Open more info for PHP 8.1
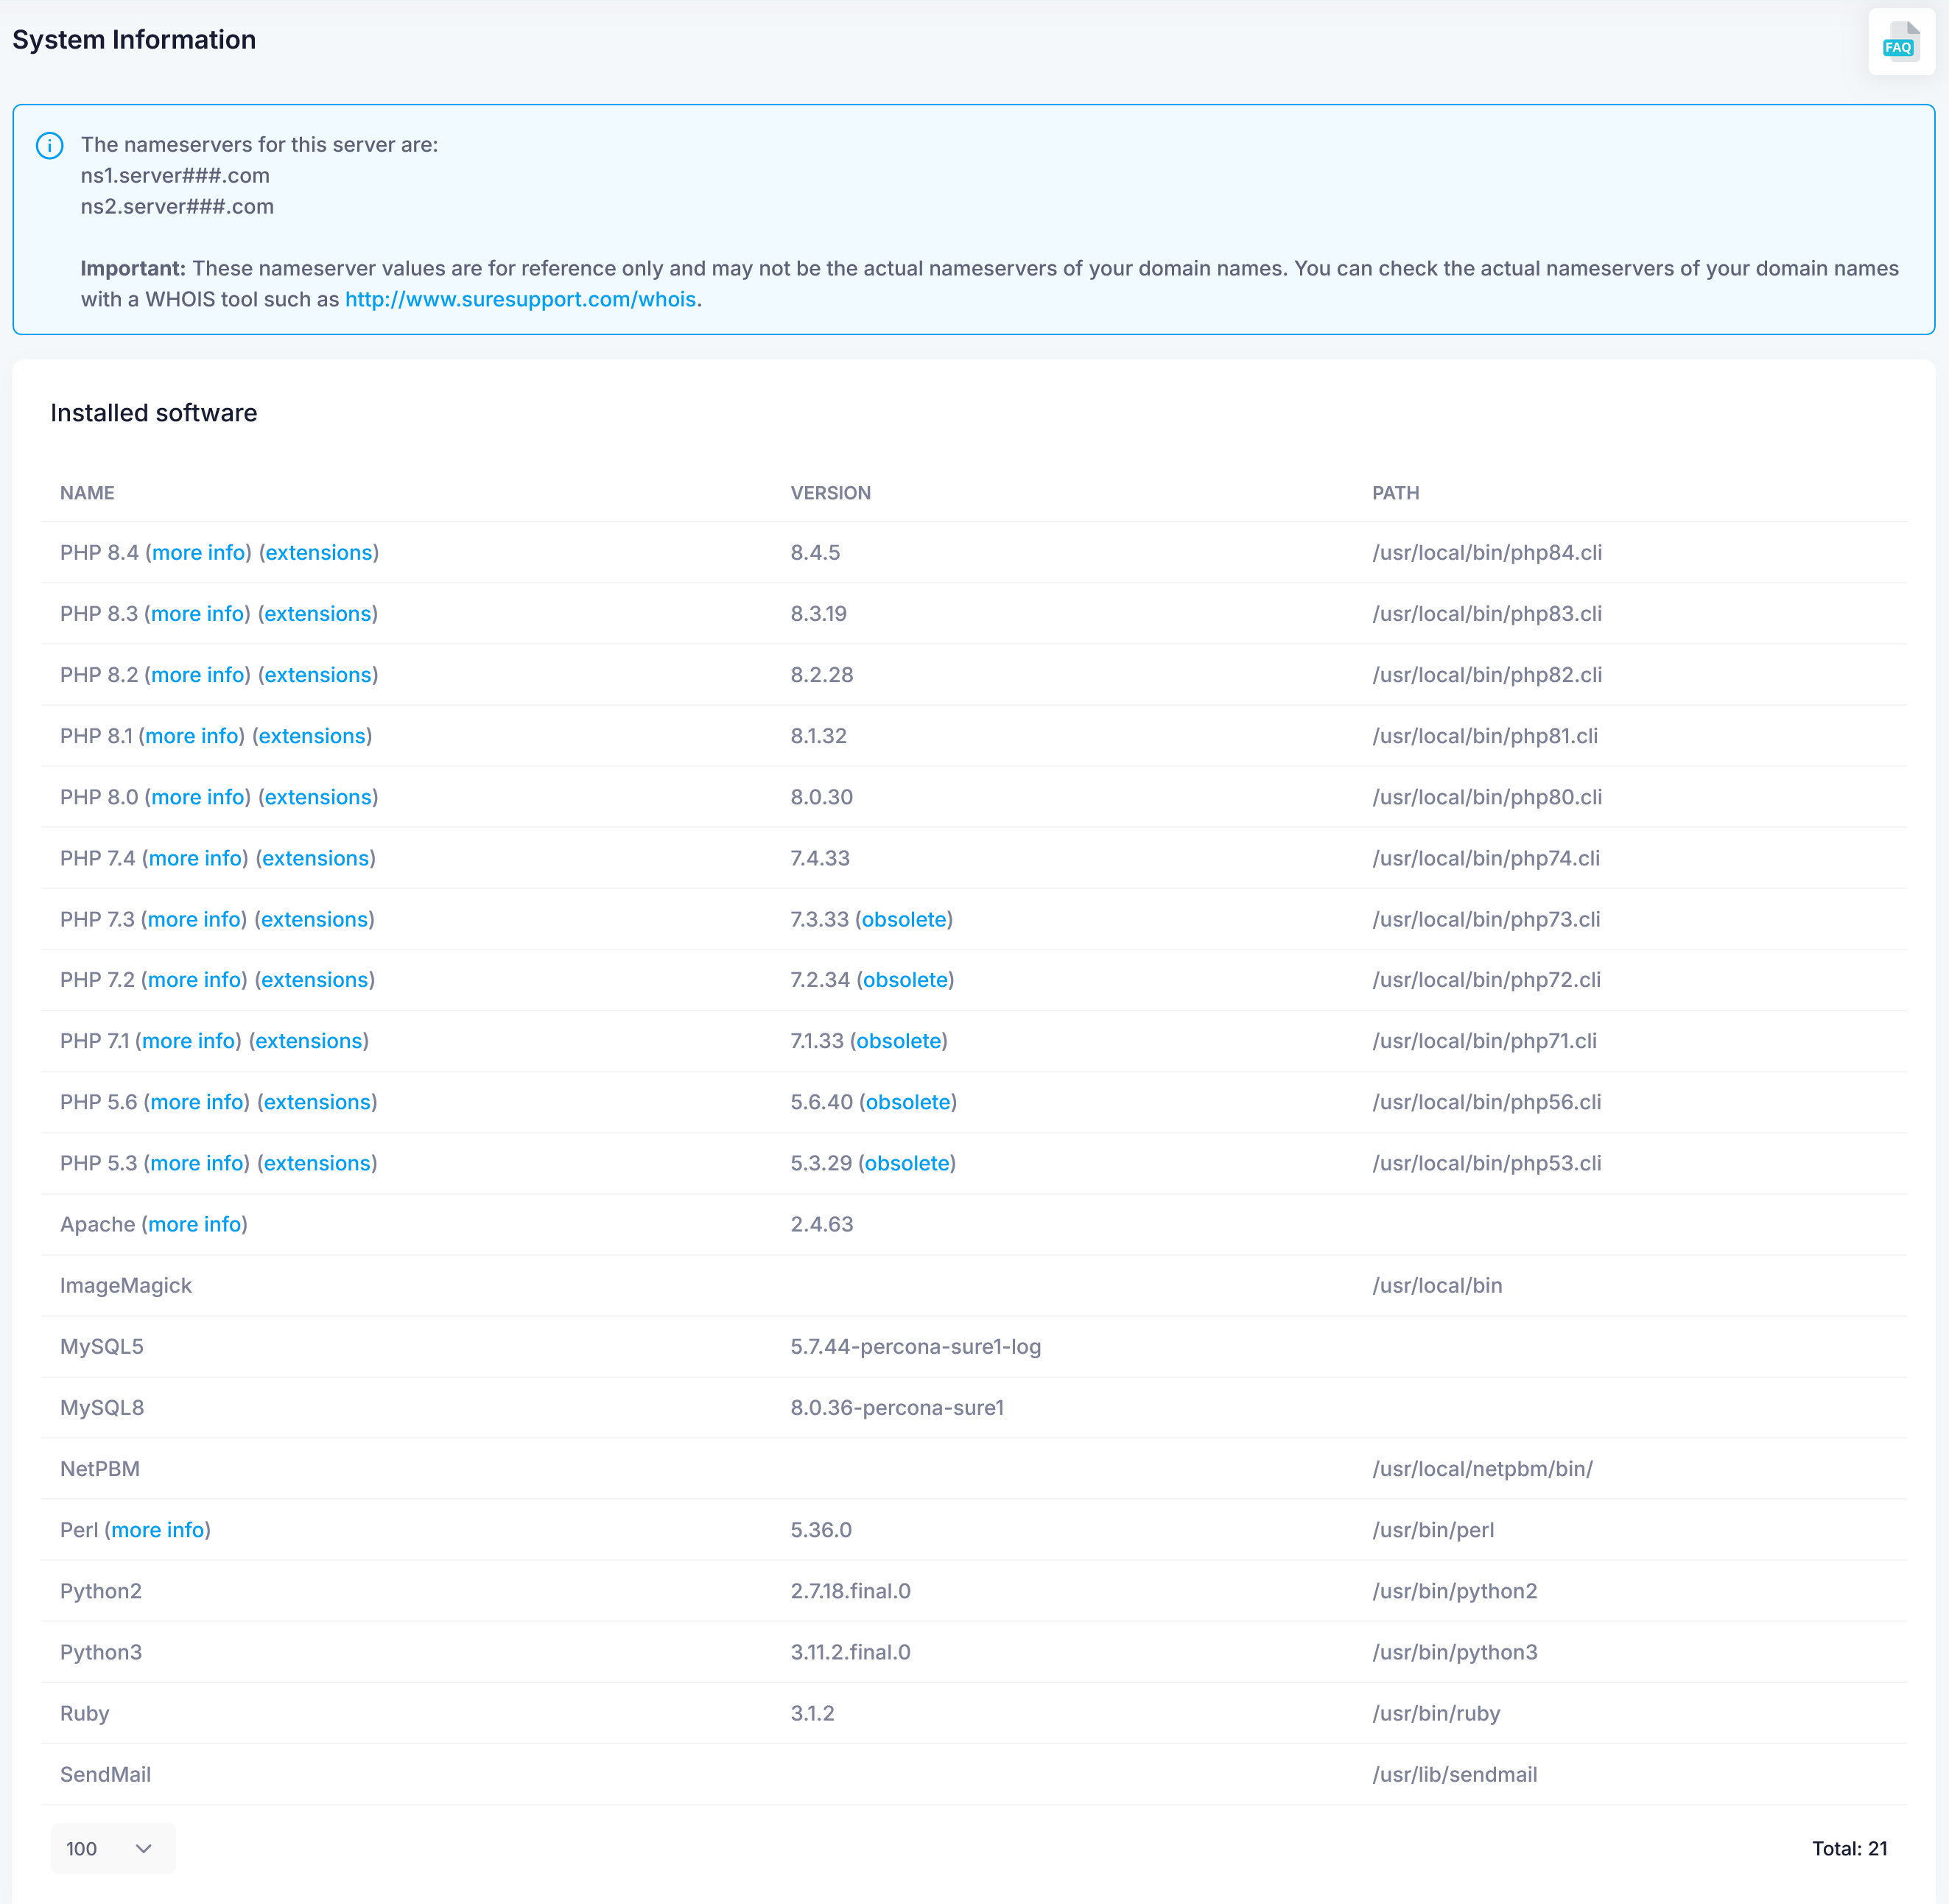This screenshot has height=1904, width=1949. 192,735
